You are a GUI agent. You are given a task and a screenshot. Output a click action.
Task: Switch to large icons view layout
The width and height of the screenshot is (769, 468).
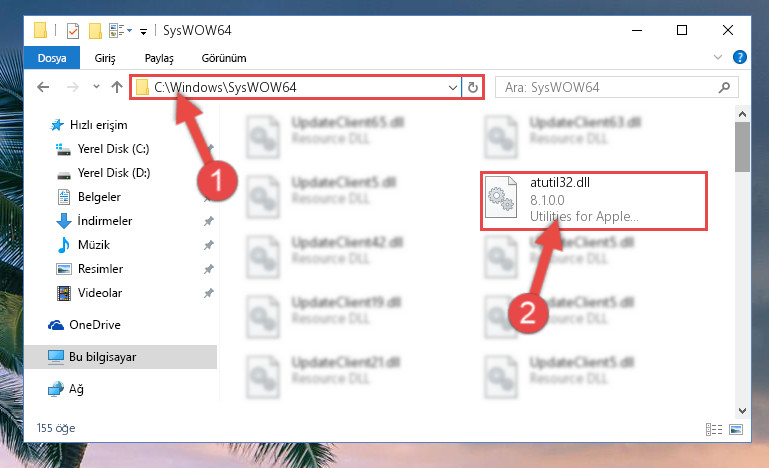(736, 429)
